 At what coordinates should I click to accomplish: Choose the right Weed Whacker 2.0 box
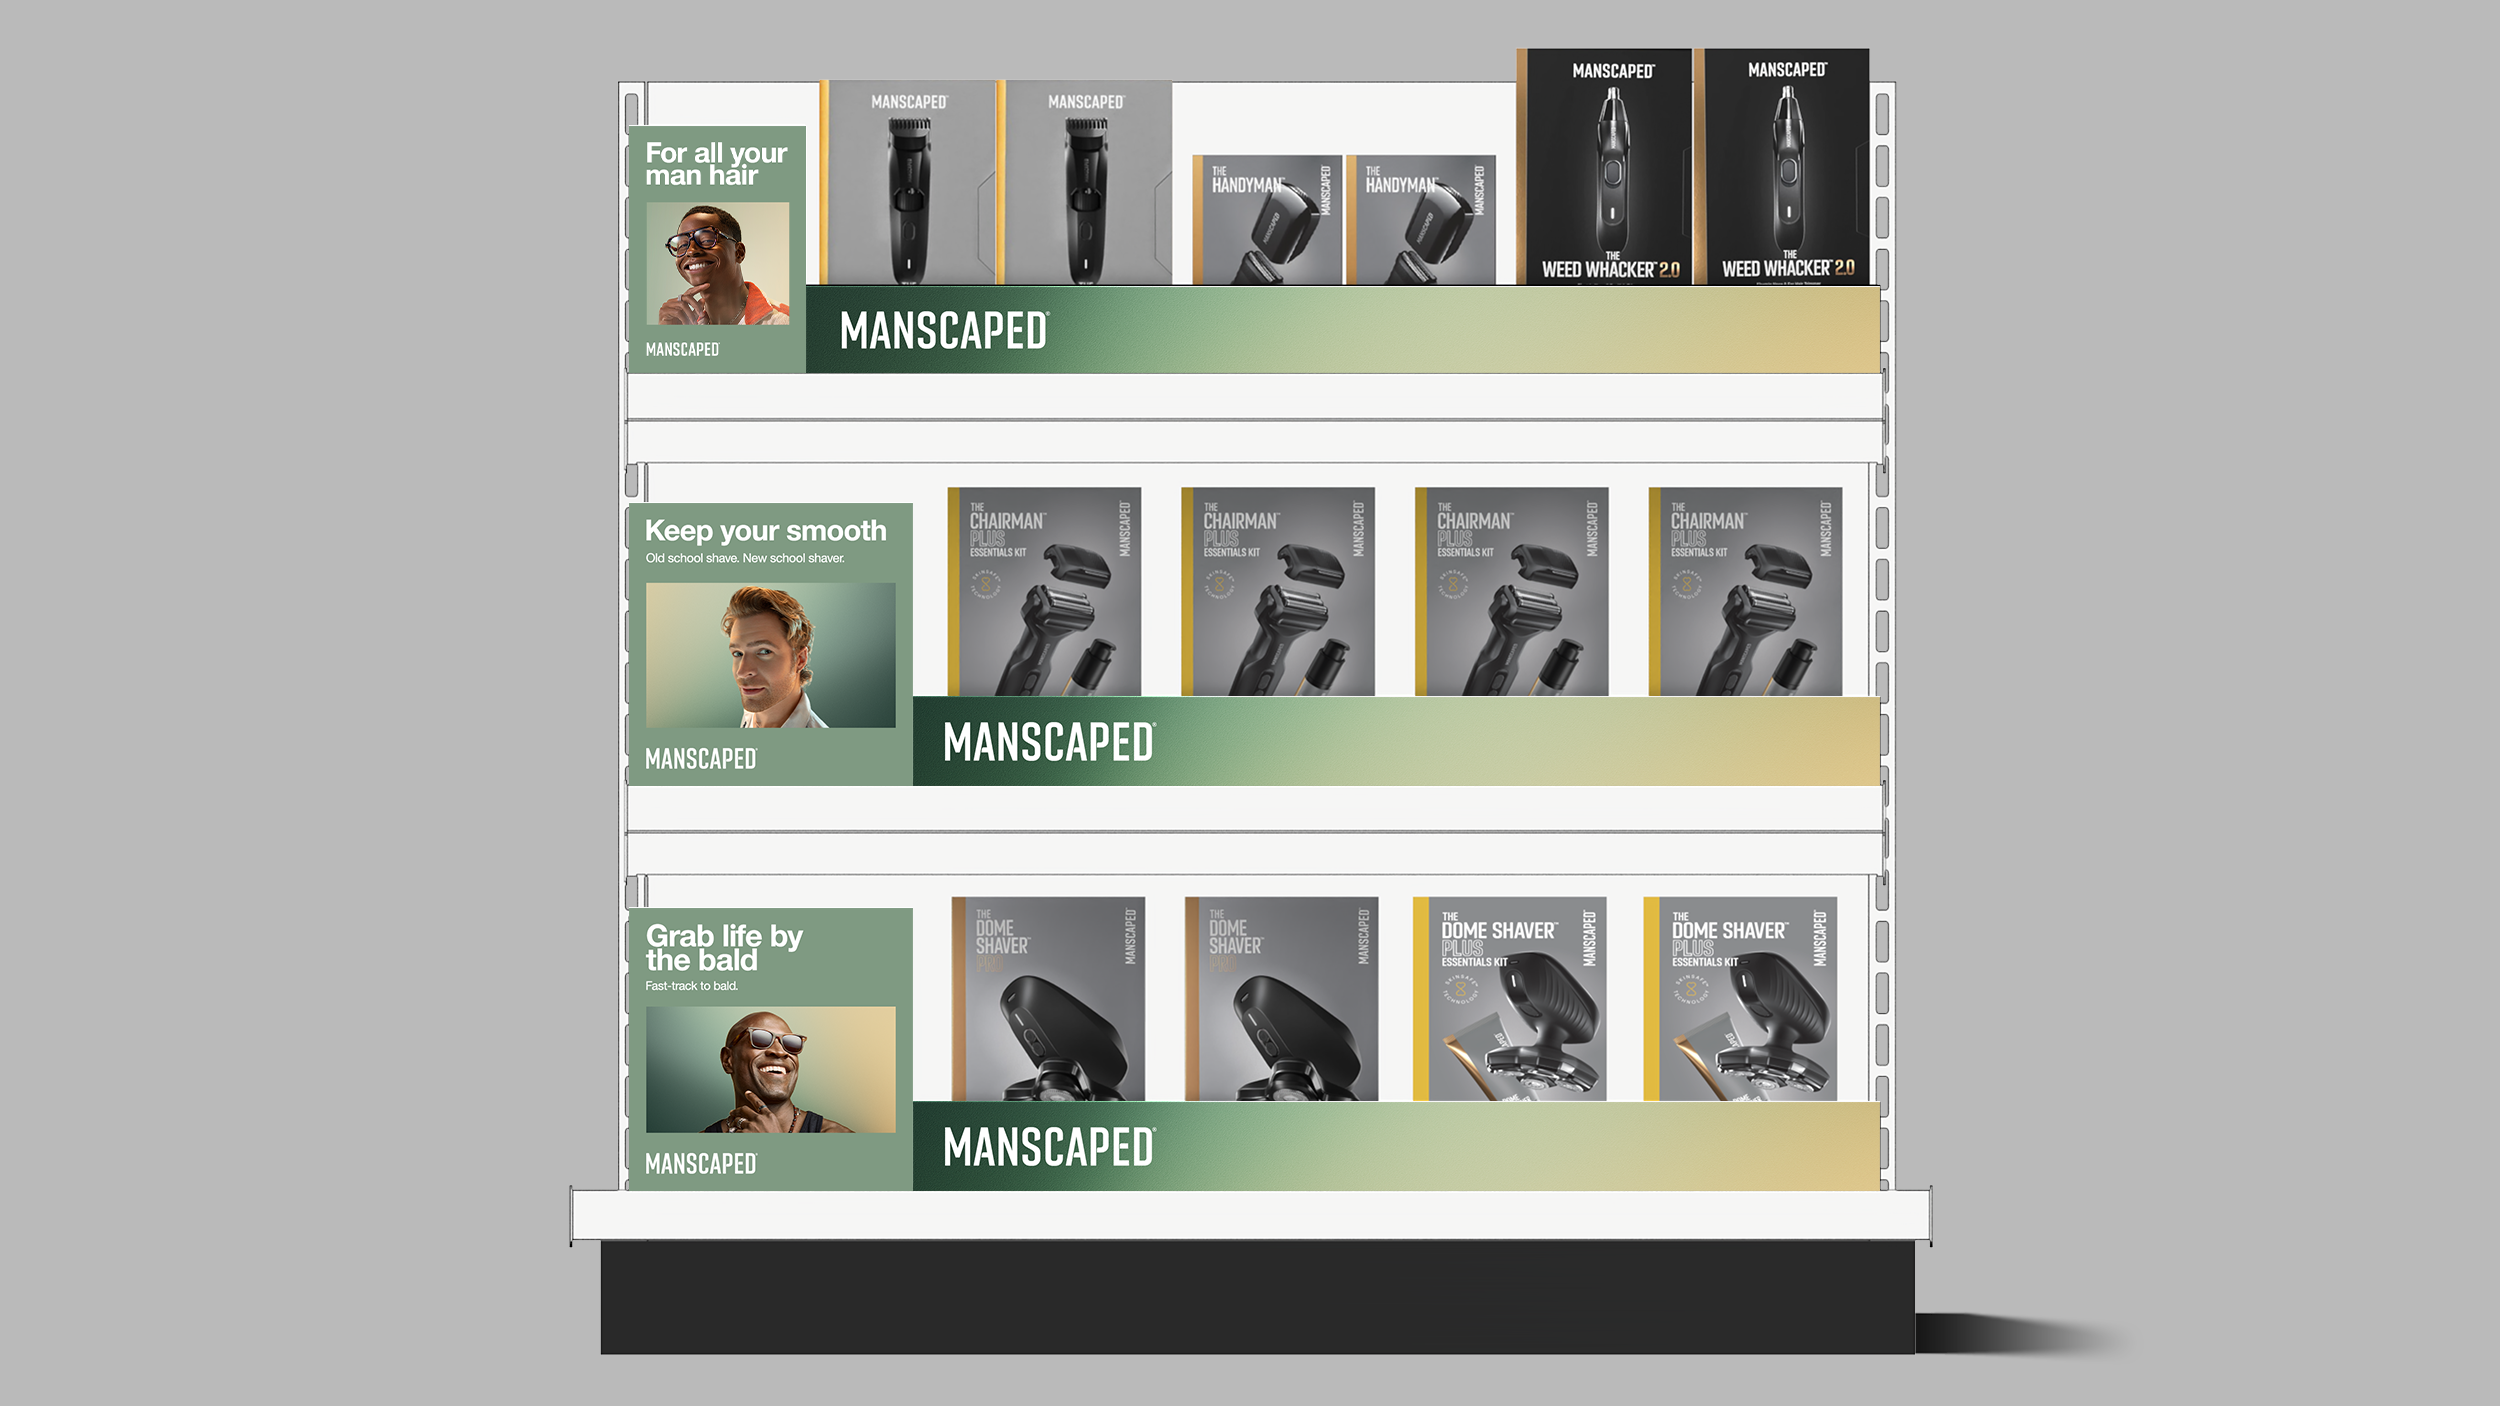(1781, 167)
